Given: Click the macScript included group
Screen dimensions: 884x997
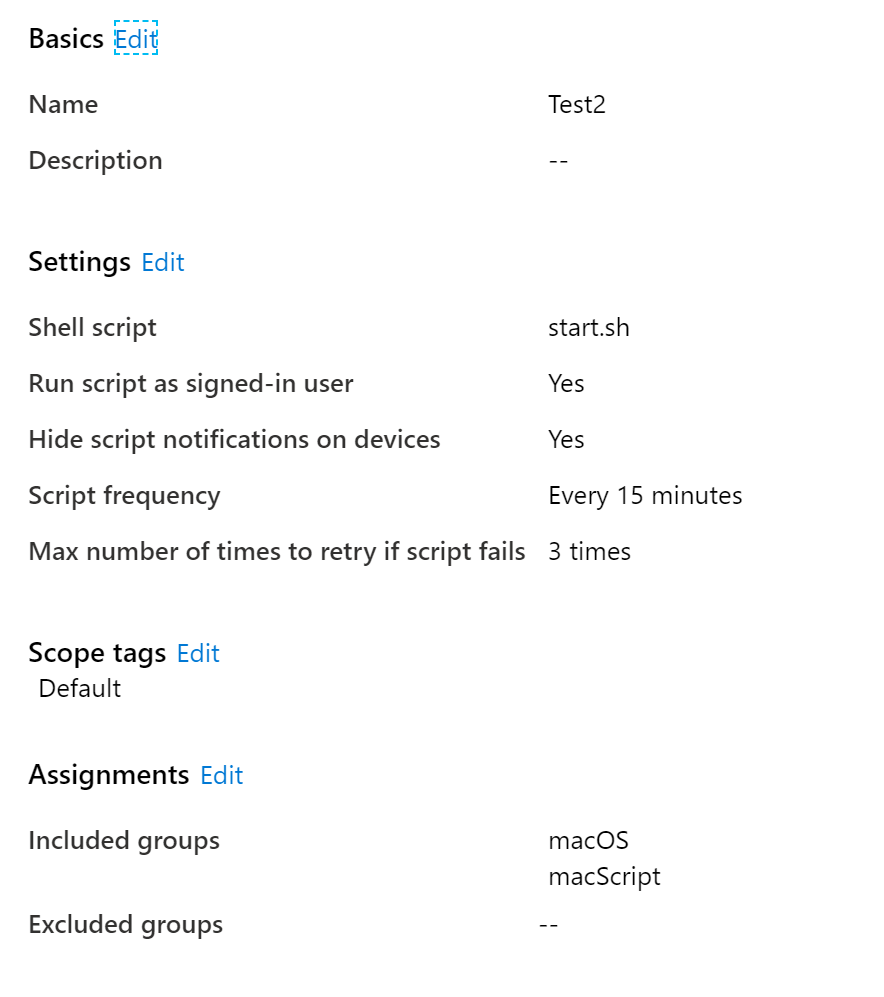Looking at the screenshot, I should pyautogui.click(x=604, y=877).
